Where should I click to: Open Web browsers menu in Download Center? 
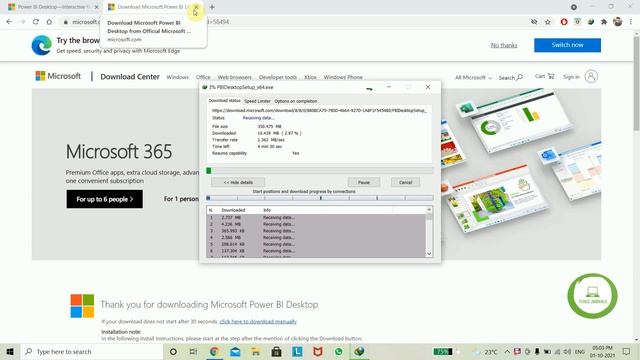[235, 77]
